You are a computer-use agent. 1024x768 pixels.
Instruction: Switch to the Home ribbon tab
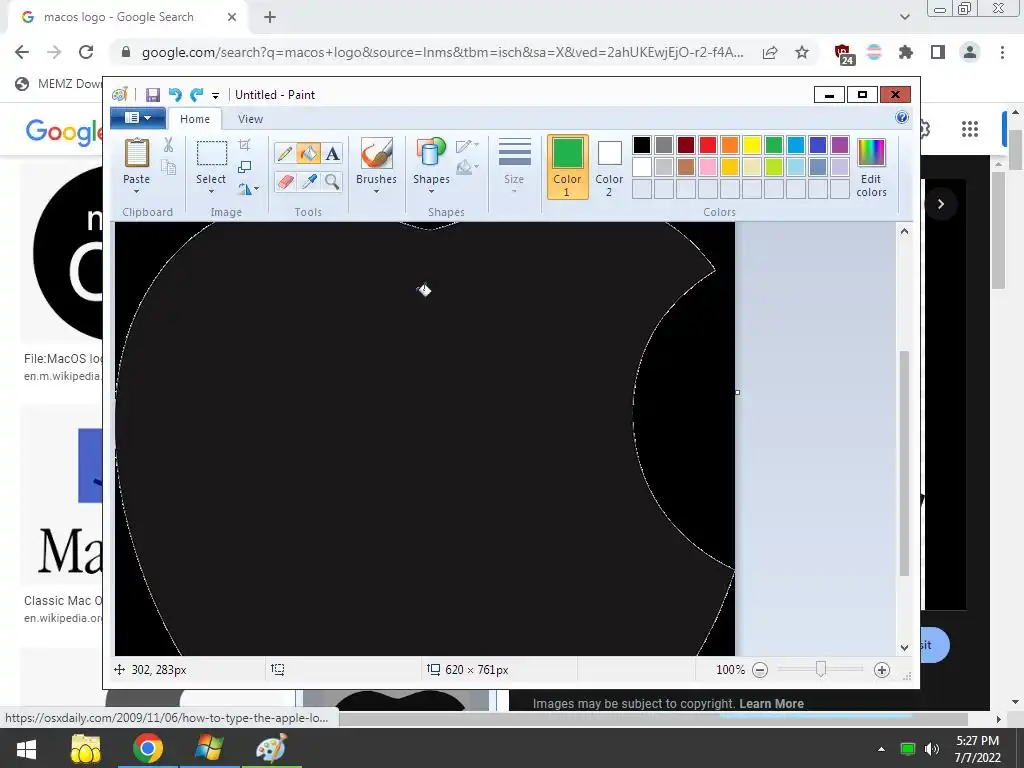tap(195, 119)
